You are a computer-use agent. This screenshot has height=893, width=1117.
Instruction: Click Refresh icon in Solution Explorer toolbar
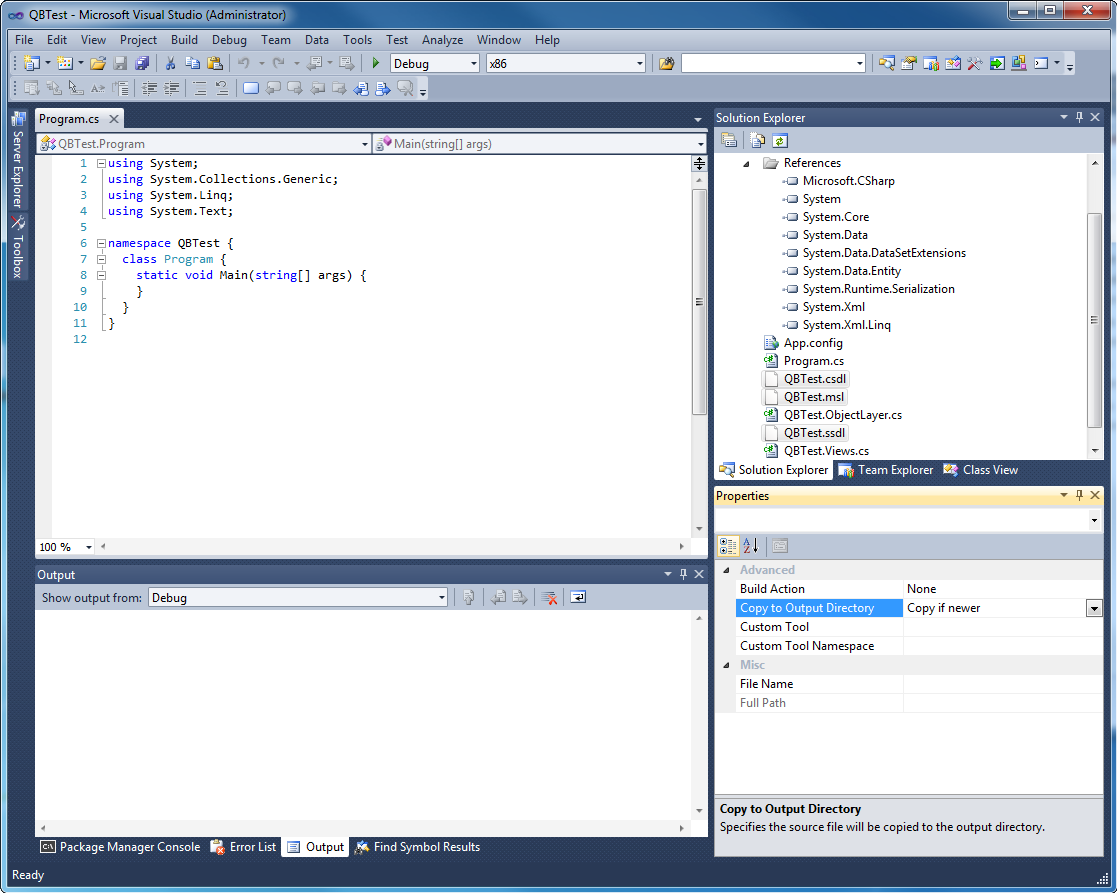780,141
